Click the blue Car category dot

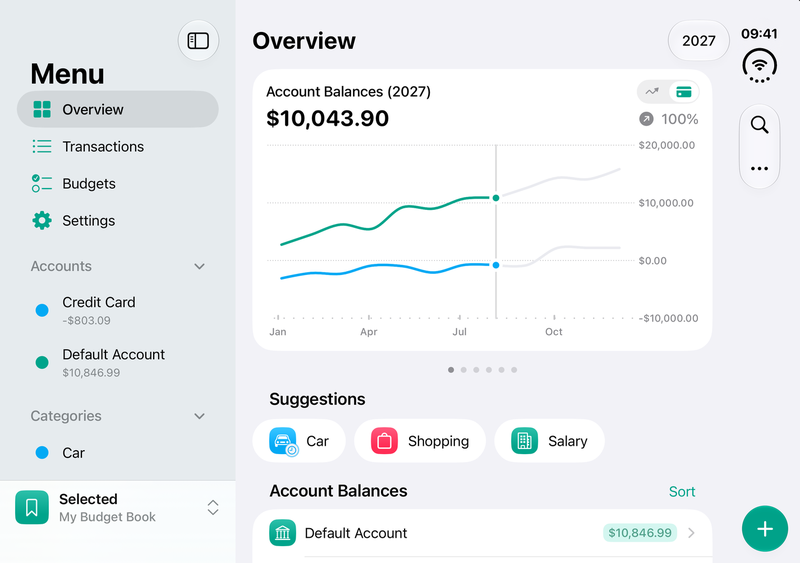click(x=42, y=453)
